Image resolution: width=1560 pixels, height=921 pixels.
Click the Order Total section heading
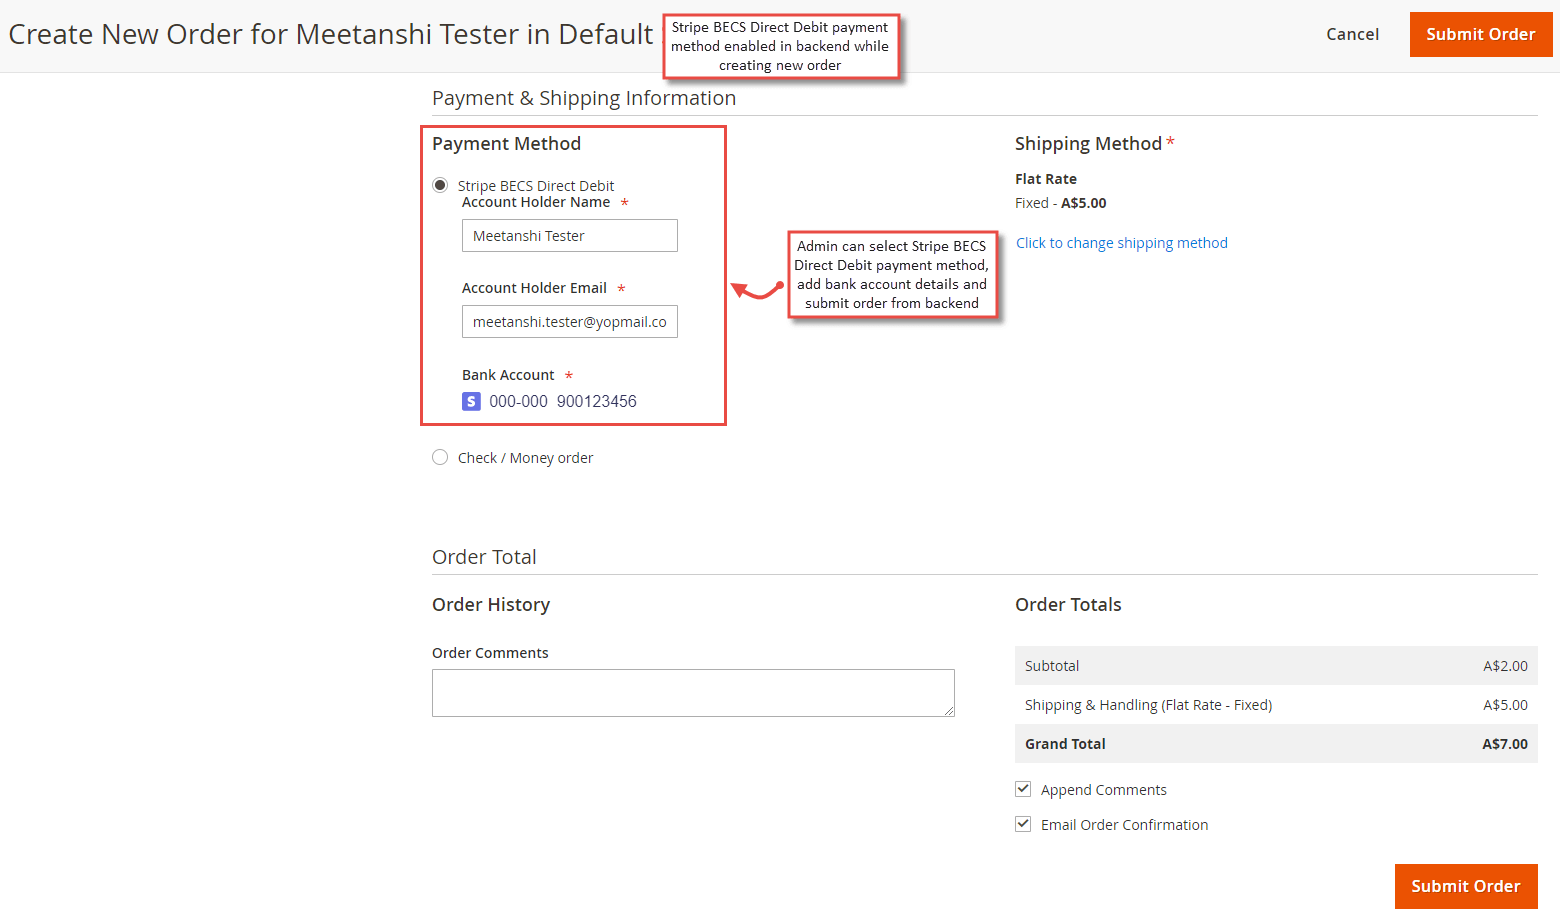point(484,556)
